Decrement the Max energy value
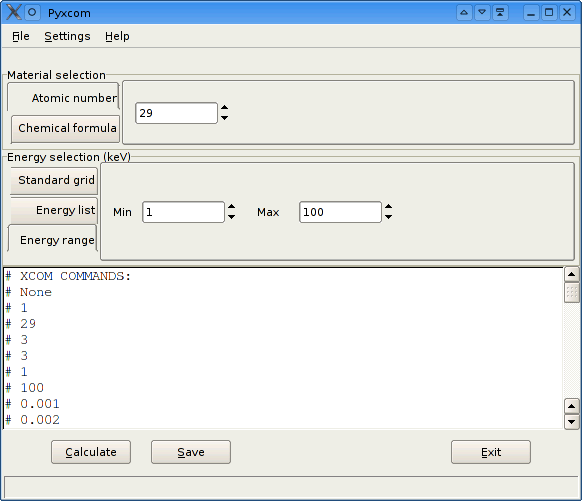The width and height of the screenshot is (582, 501). tap(388, 217)
